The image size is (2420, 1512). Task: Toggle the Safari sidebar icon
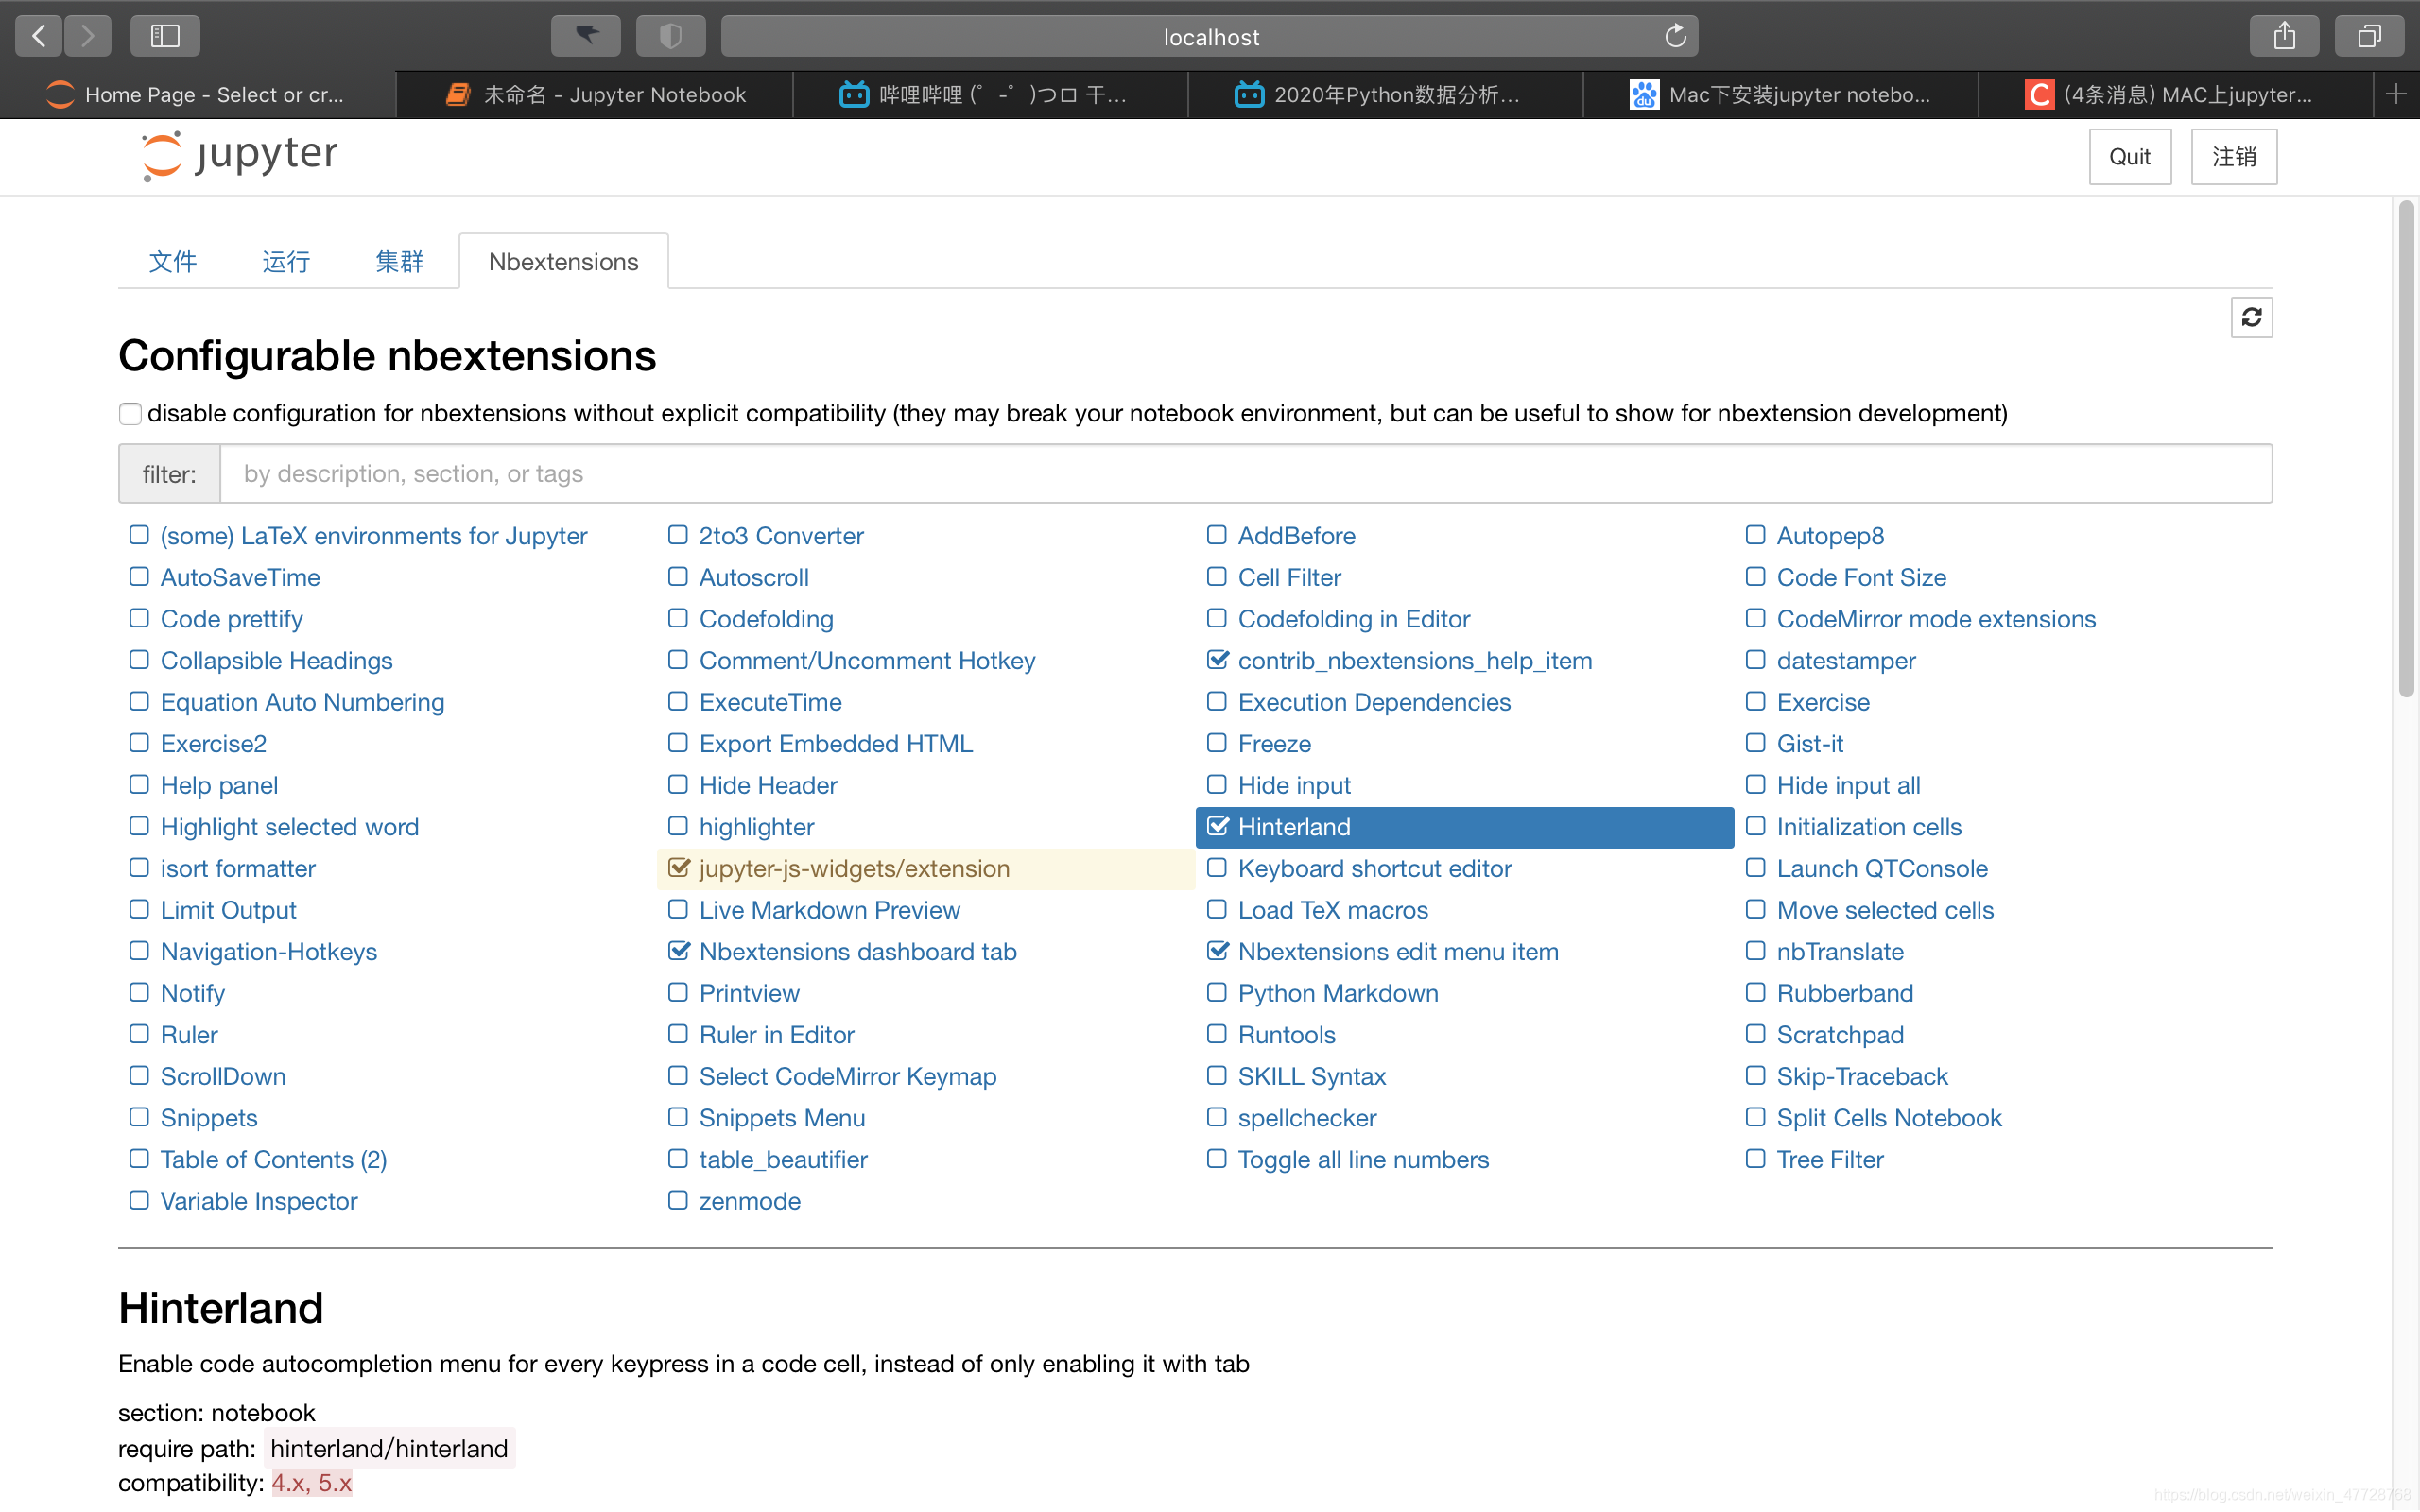click(165, 37)
